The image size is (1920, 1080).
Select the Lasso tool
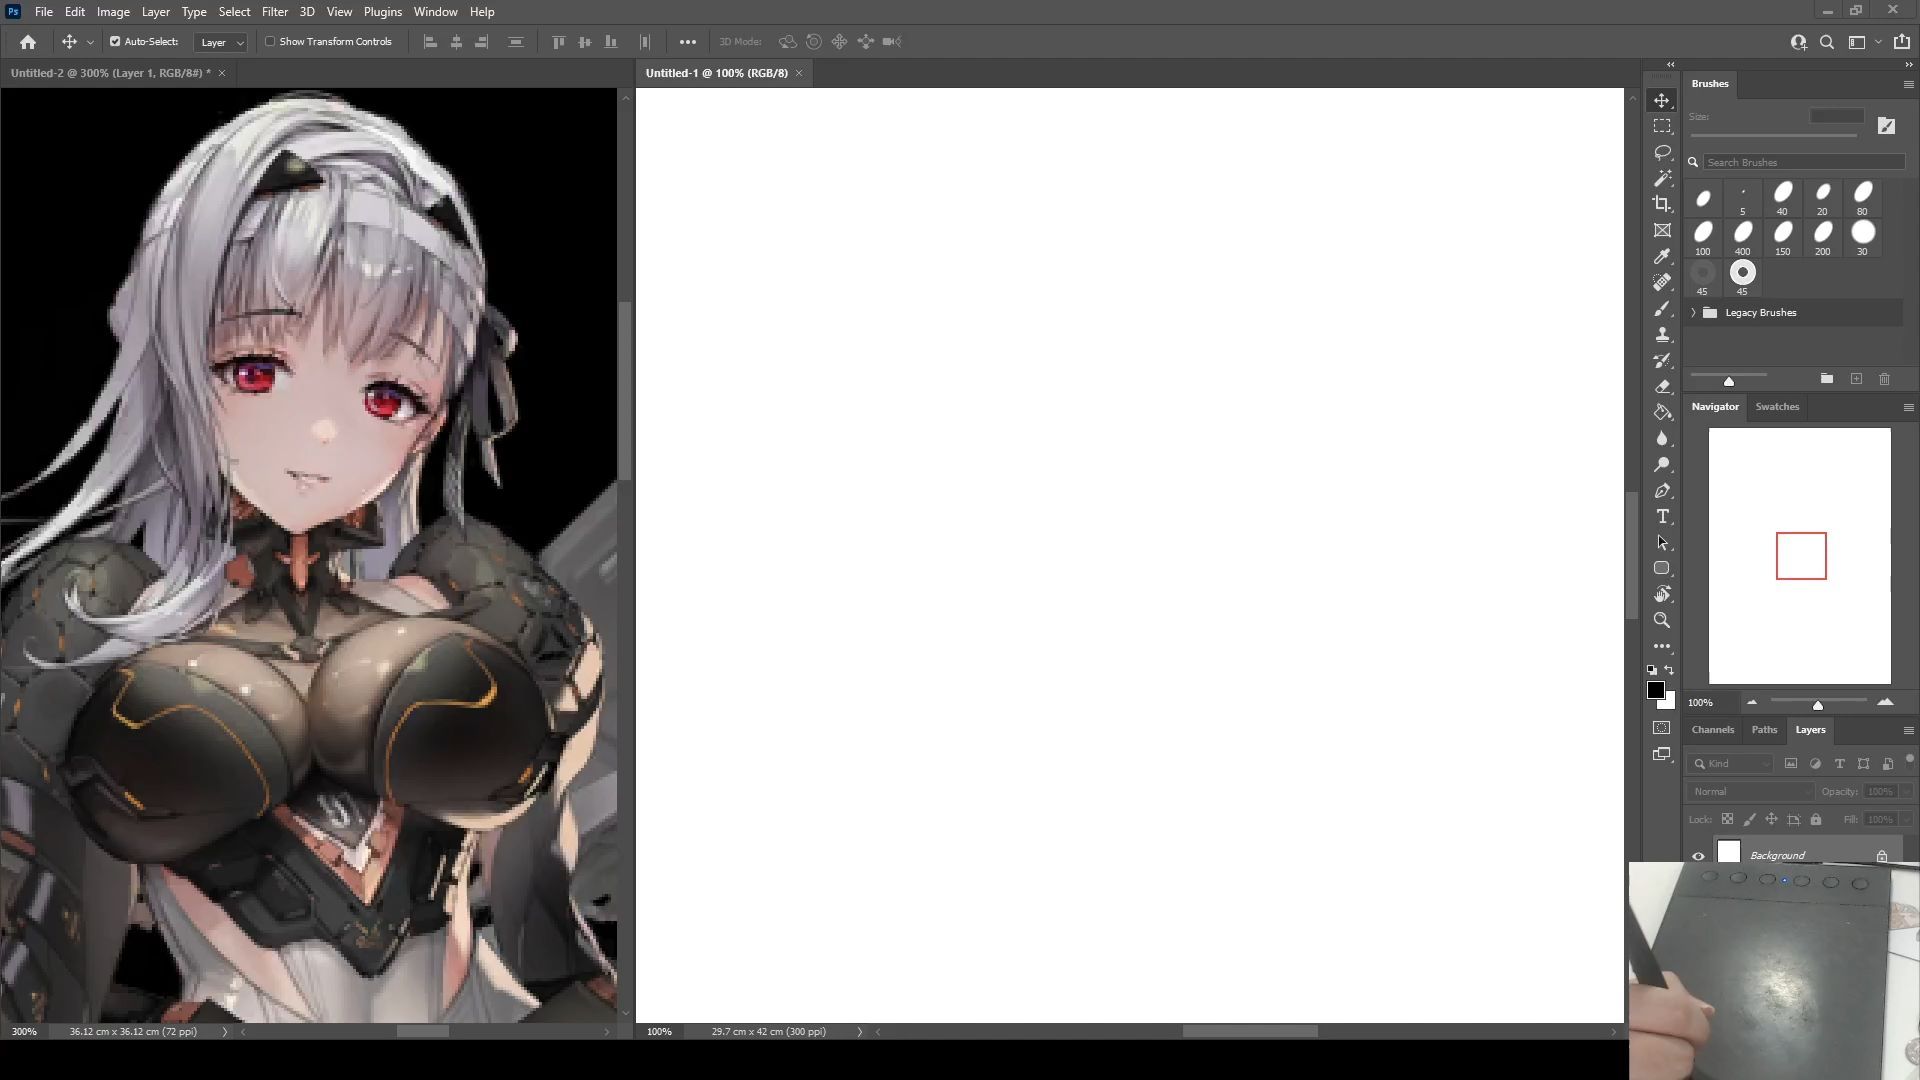tap(1662, 152)
